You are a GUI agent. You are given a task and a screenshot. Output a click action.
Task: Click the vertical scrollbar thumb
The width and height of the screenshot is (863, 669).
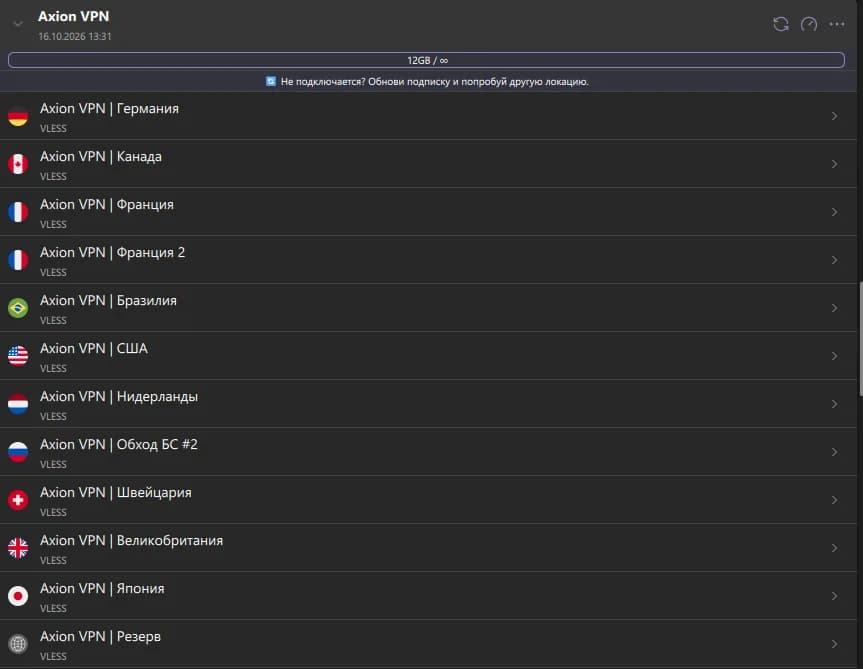[x=860, y=338]
